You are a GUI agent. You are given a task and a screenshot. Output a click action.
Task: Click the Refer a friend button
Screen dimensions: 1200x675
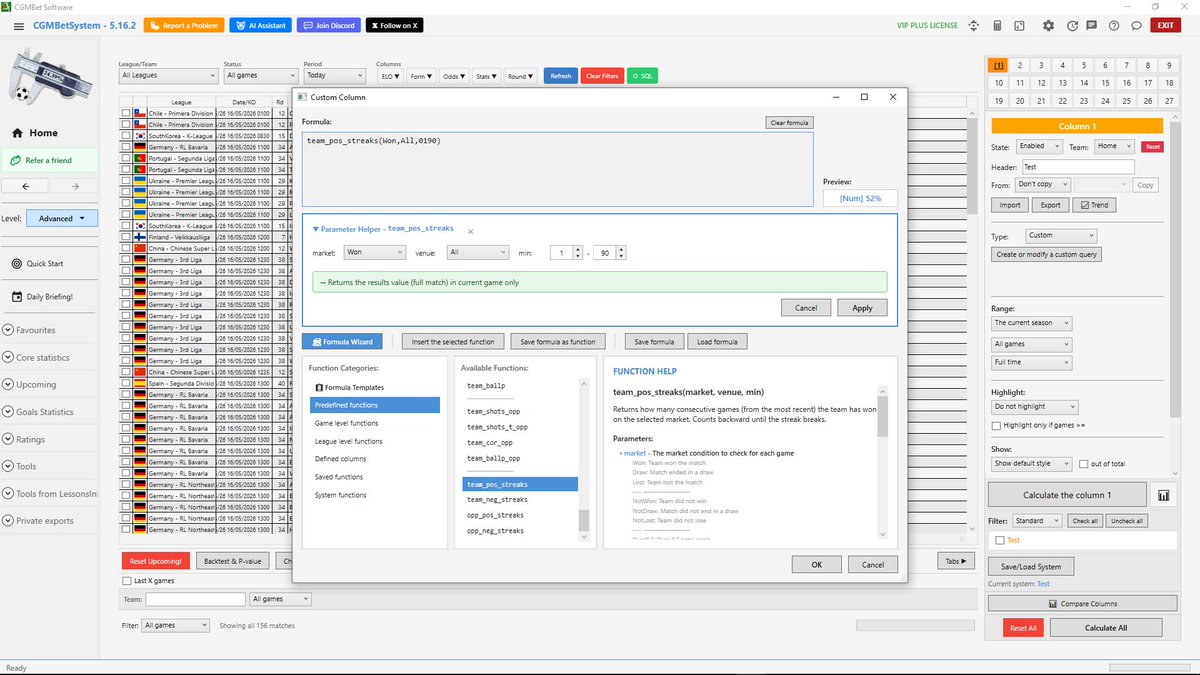[50, 160]
